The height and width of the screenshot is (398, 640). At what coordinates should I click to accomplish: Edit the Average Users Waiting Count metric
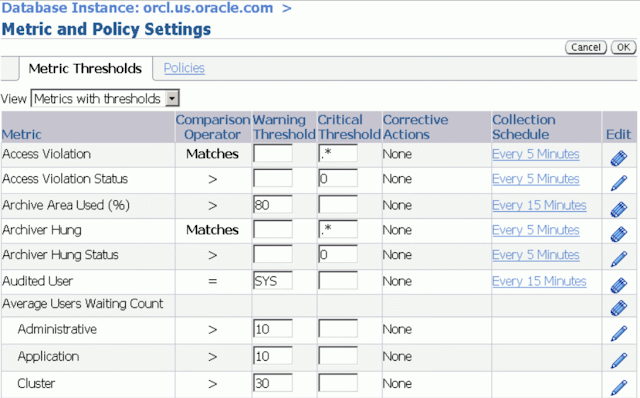pyautogui.click(x=619, y=308)
